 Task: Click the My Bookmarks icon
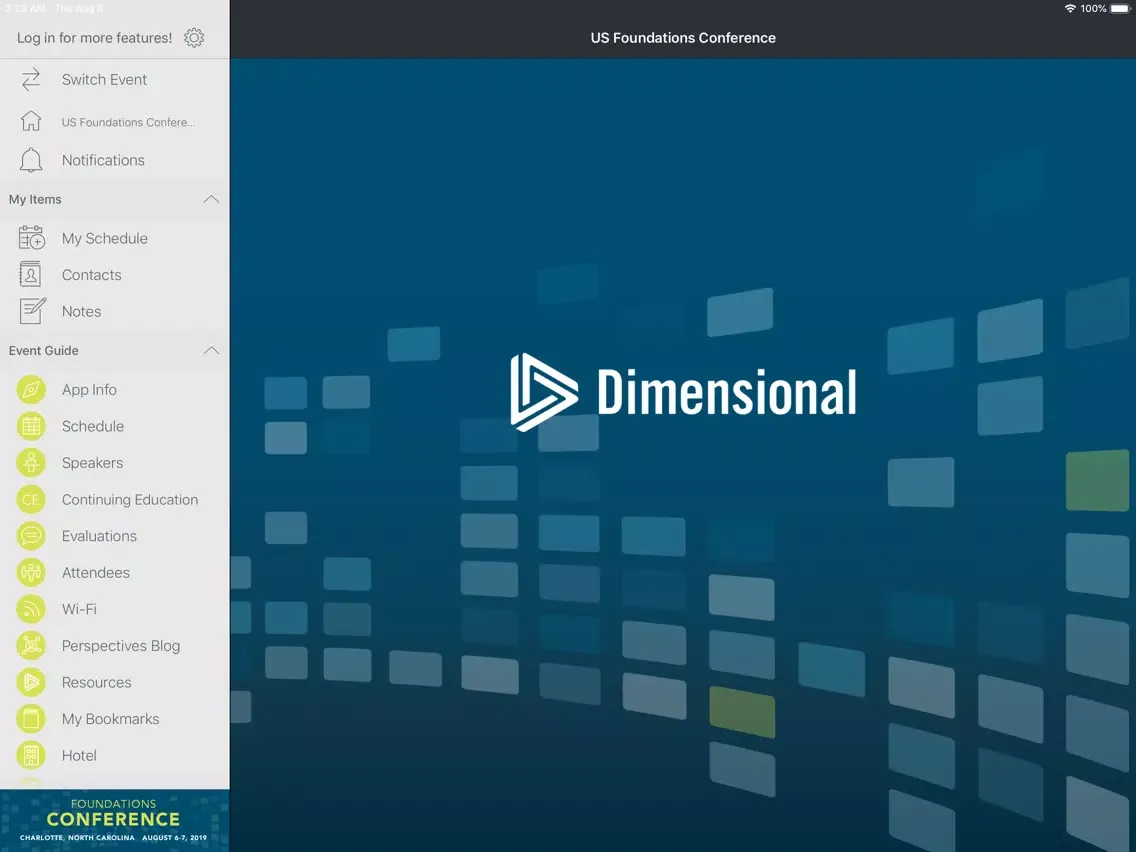[x=31, y=719]
